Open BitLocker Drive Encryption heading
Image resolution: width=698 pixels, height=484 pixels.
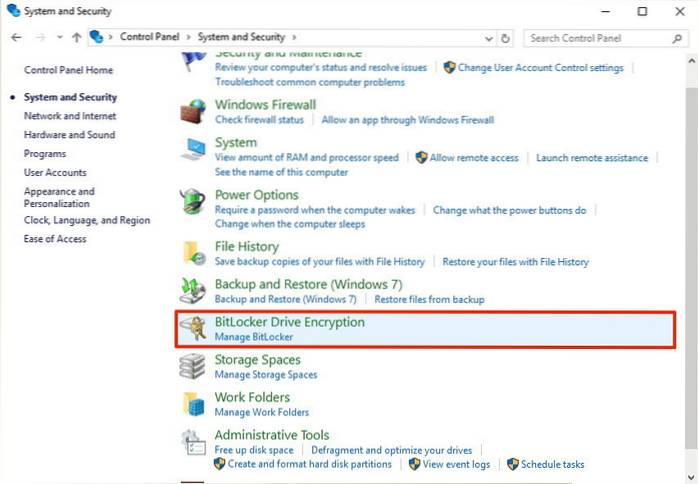tap(290, 322)
